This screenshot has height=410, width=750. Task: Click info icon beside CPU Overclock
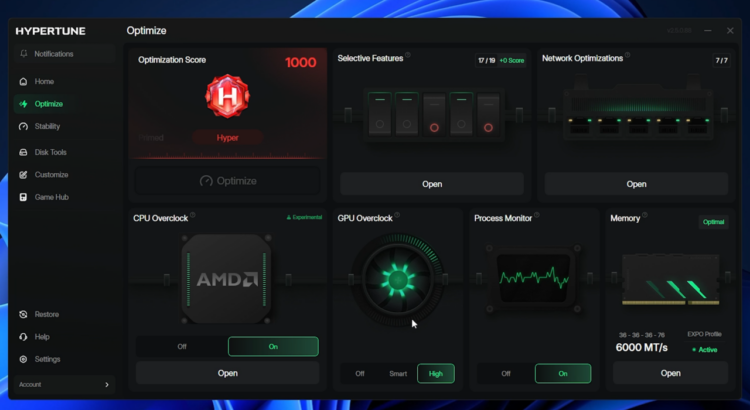point(193,215)
